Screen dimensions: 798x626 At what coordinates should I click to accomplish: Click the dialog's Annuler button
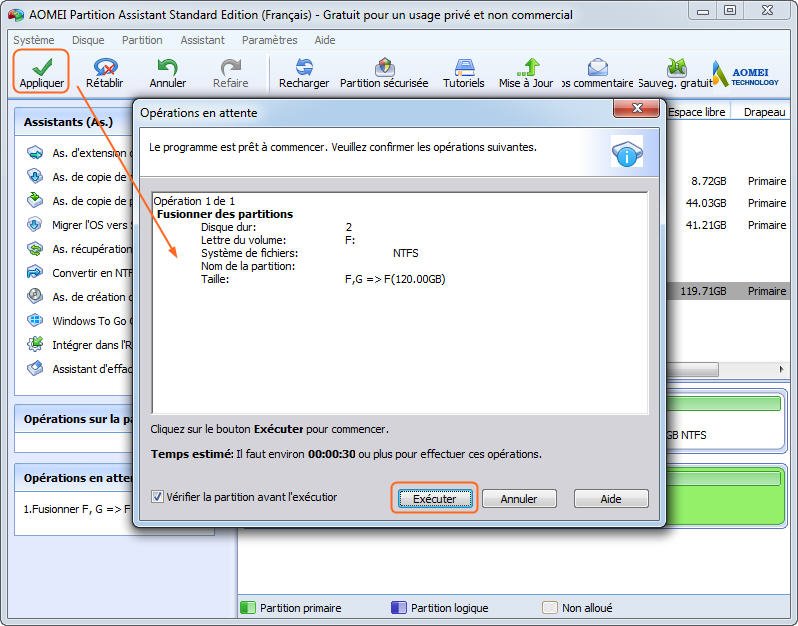pyautogui.click(x=519, y=499)
